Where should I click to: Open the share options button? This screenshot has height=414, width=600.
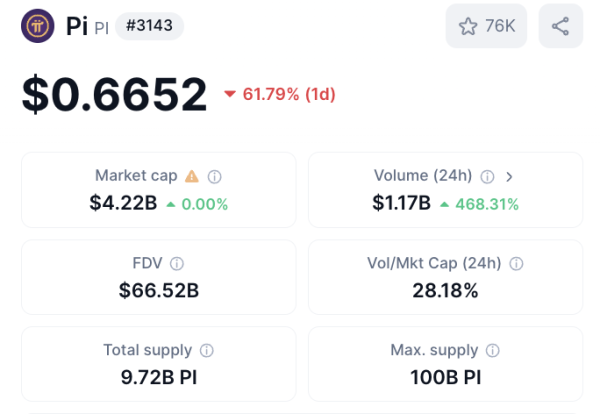[x=560, y=26]
